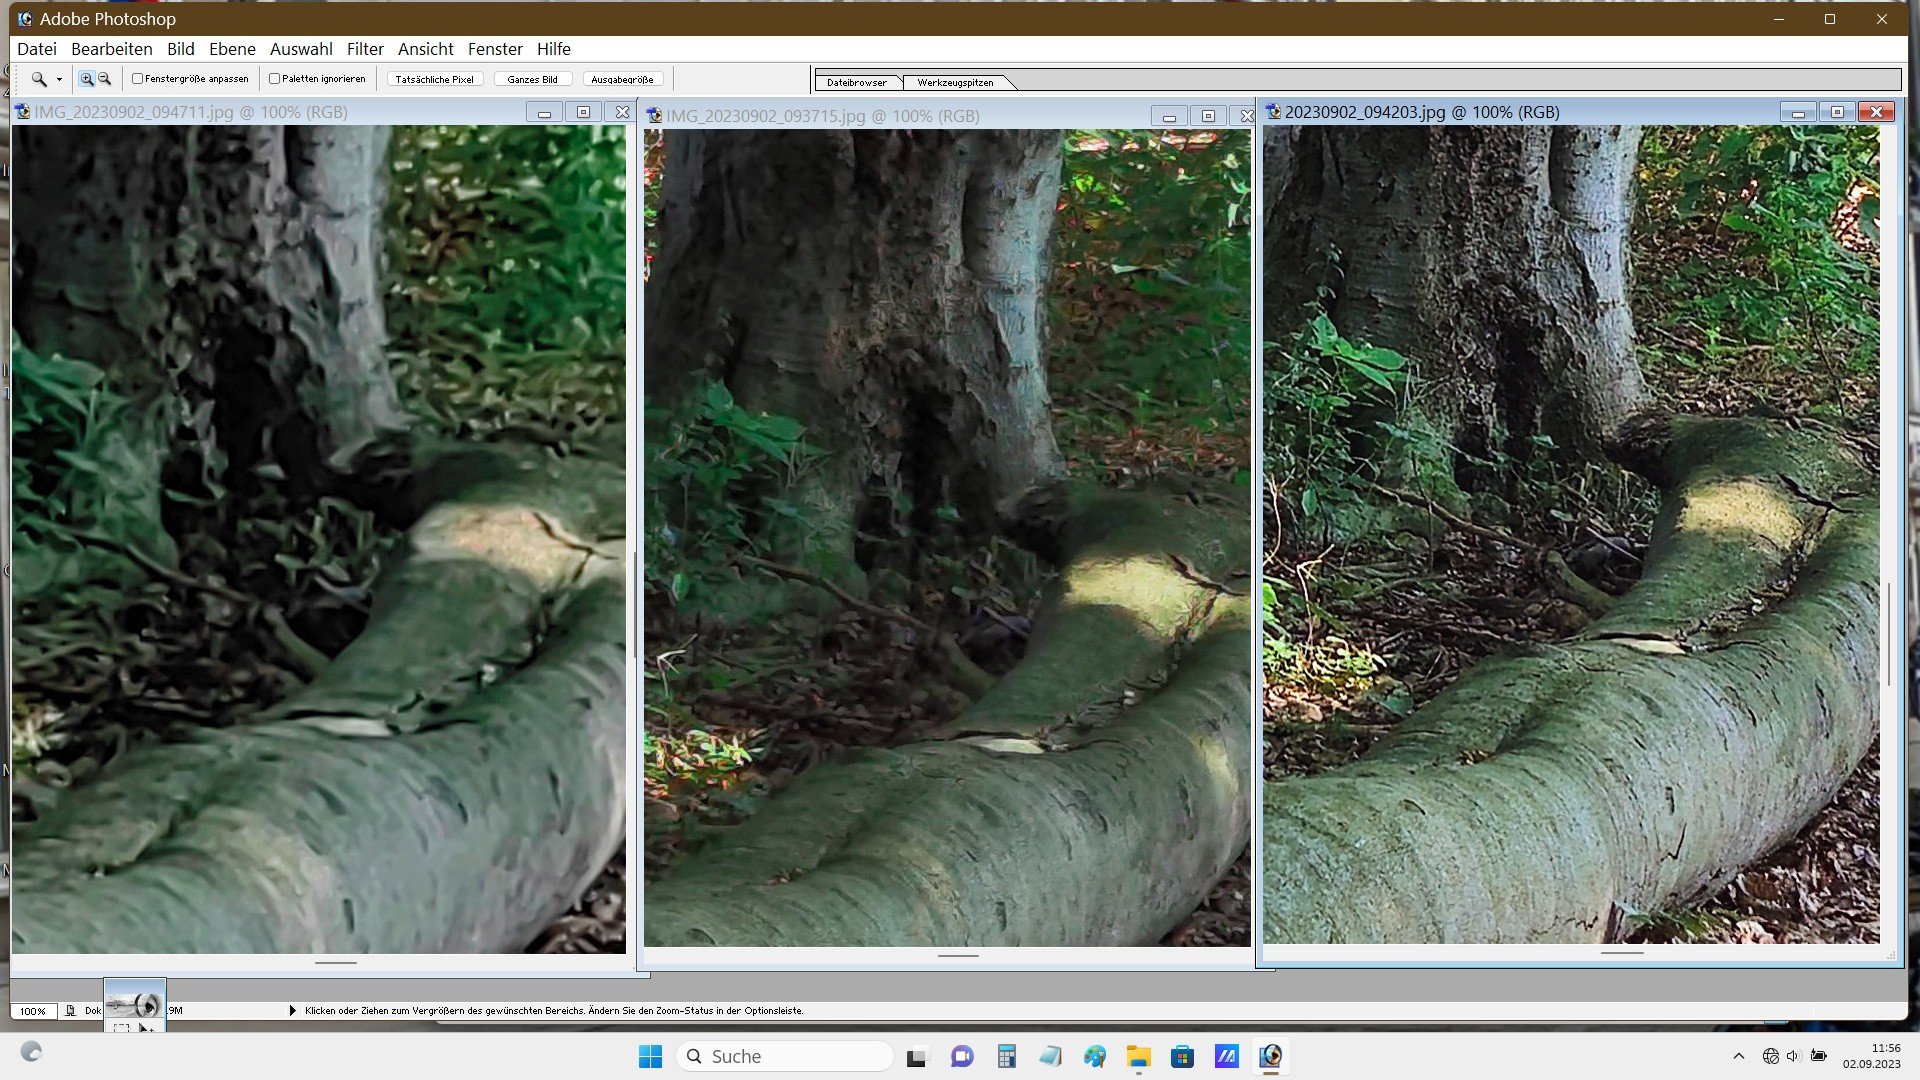Viewport: 1920px width, 1080px height.
Task: Select the zoom-in mode icon
Action: point(87,79)
